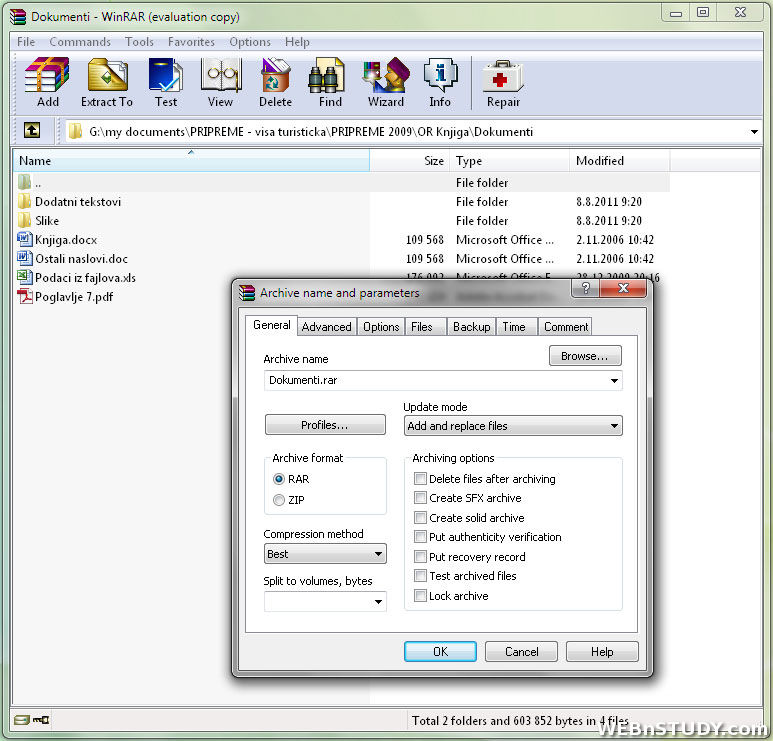Confirm with the OK button

pyautogui.click(x=440, y=652)
